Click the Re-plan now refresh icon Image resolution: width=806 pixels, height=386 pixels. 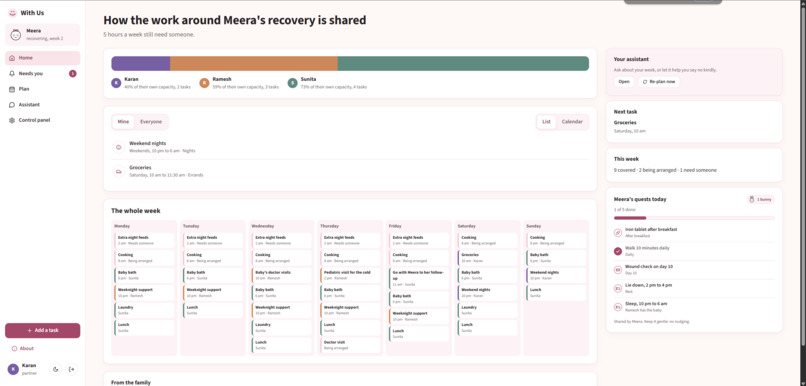(645, 82)
